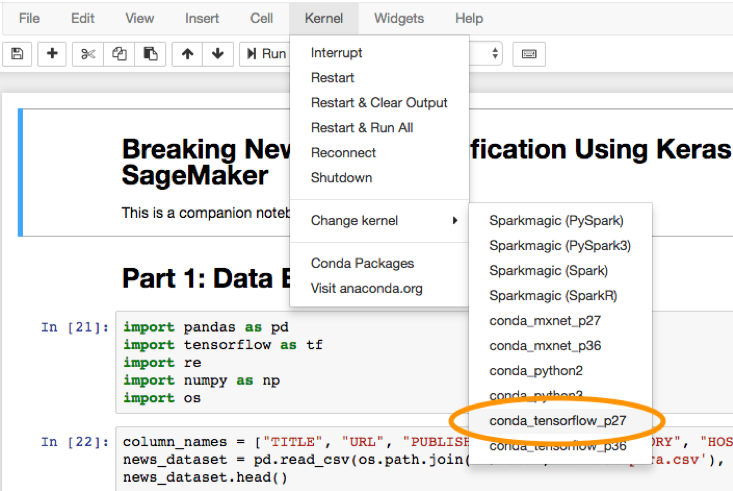This screenshot has height=491, width=733.
Task: Click the 'import tensorflow as tf' line
Action: (223, 345)
